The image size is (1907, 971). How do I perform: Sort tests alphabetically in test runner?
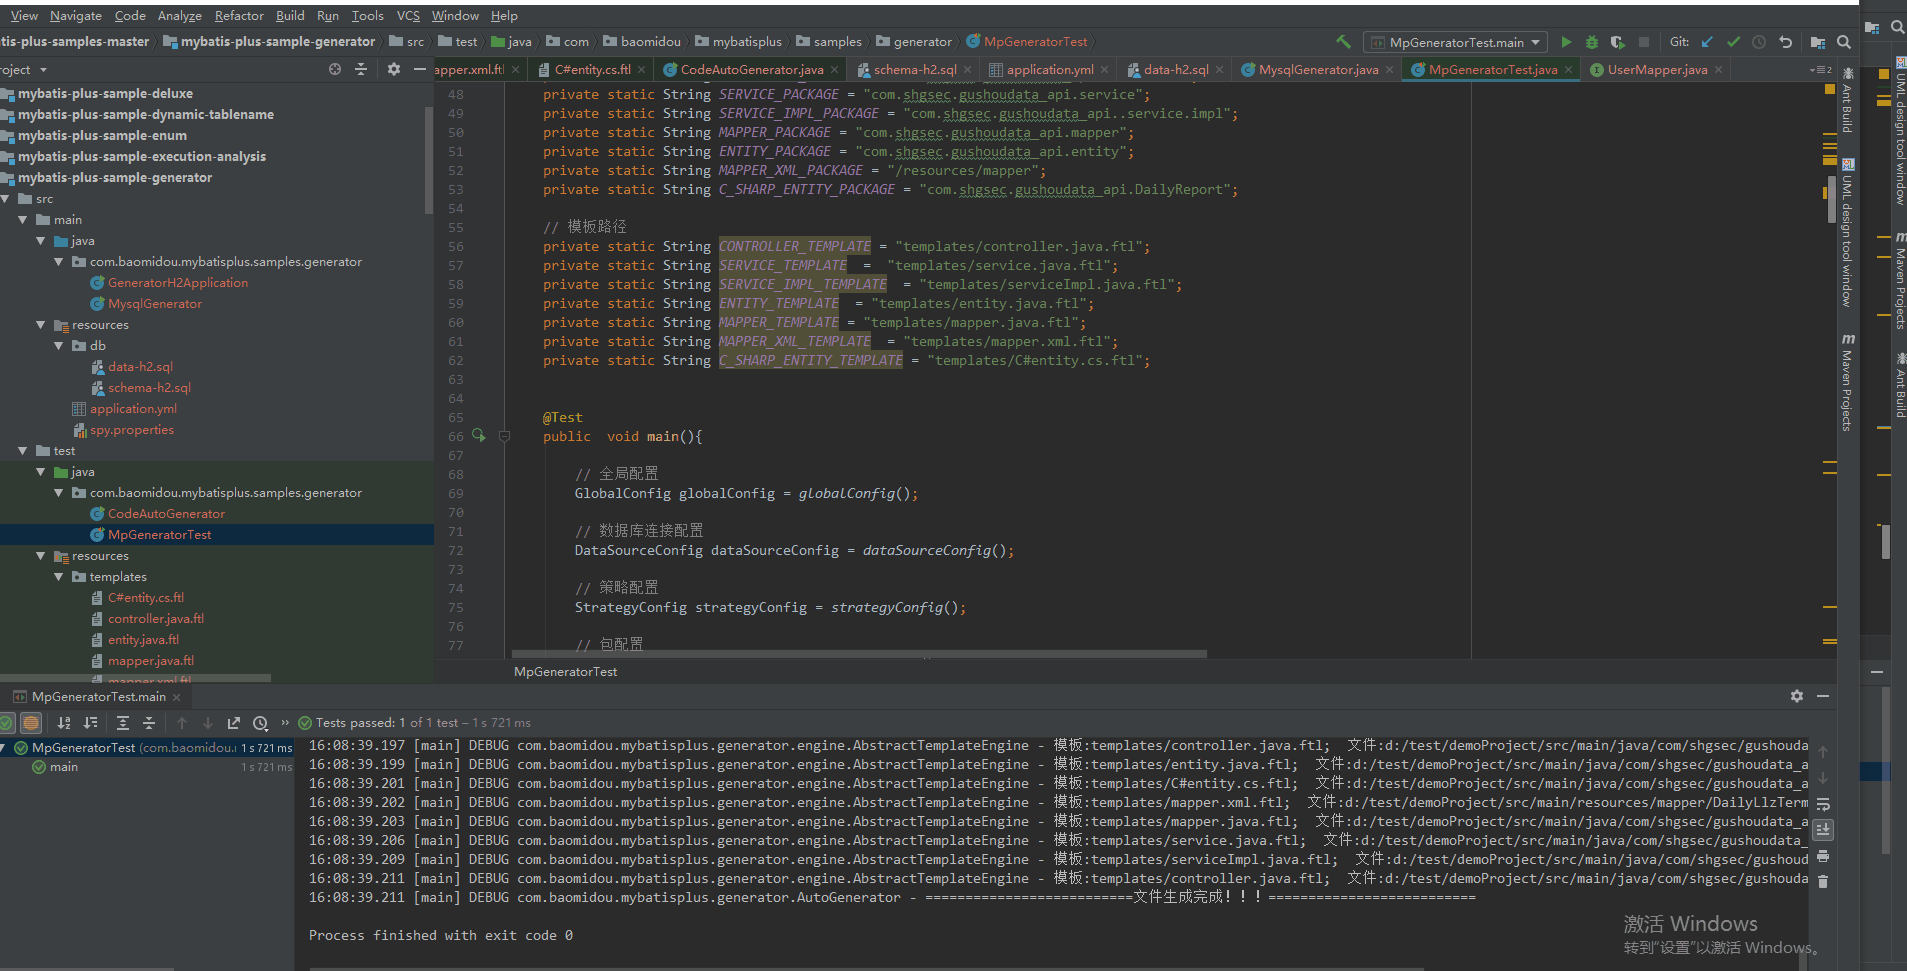tap(64, 723)
